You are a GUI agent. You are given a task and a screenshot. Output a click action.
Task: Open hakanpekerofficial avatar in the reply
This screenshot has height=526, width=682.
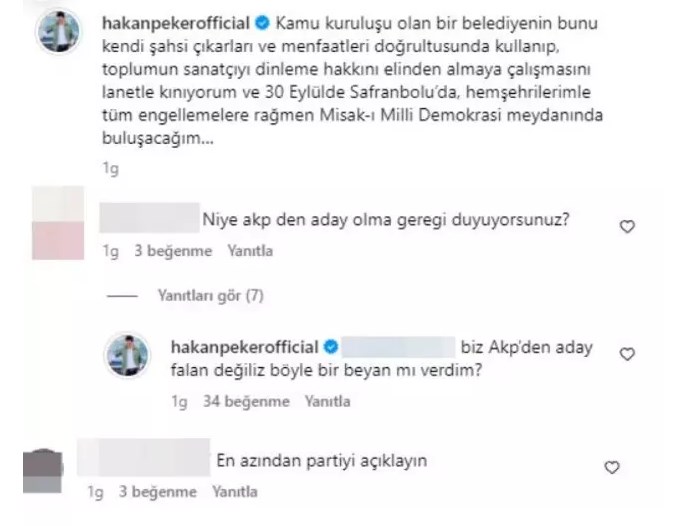click(x=127, y=355)
